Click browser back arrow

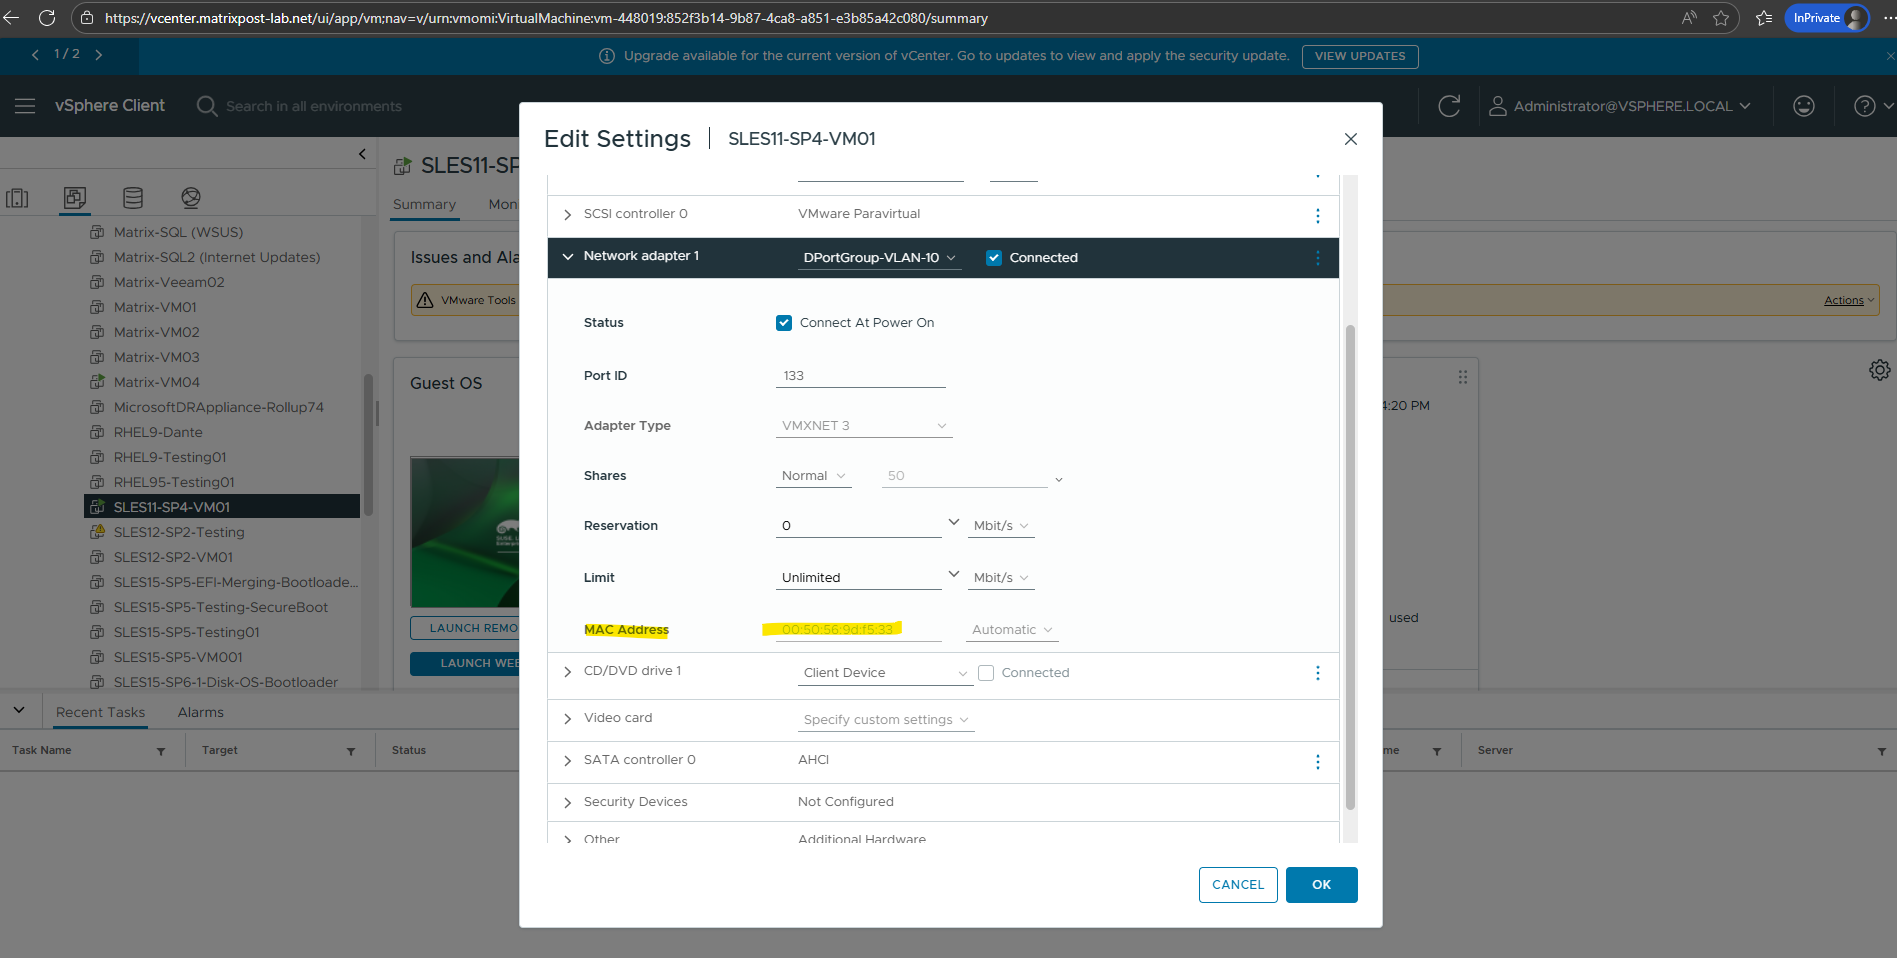(12, 18)
